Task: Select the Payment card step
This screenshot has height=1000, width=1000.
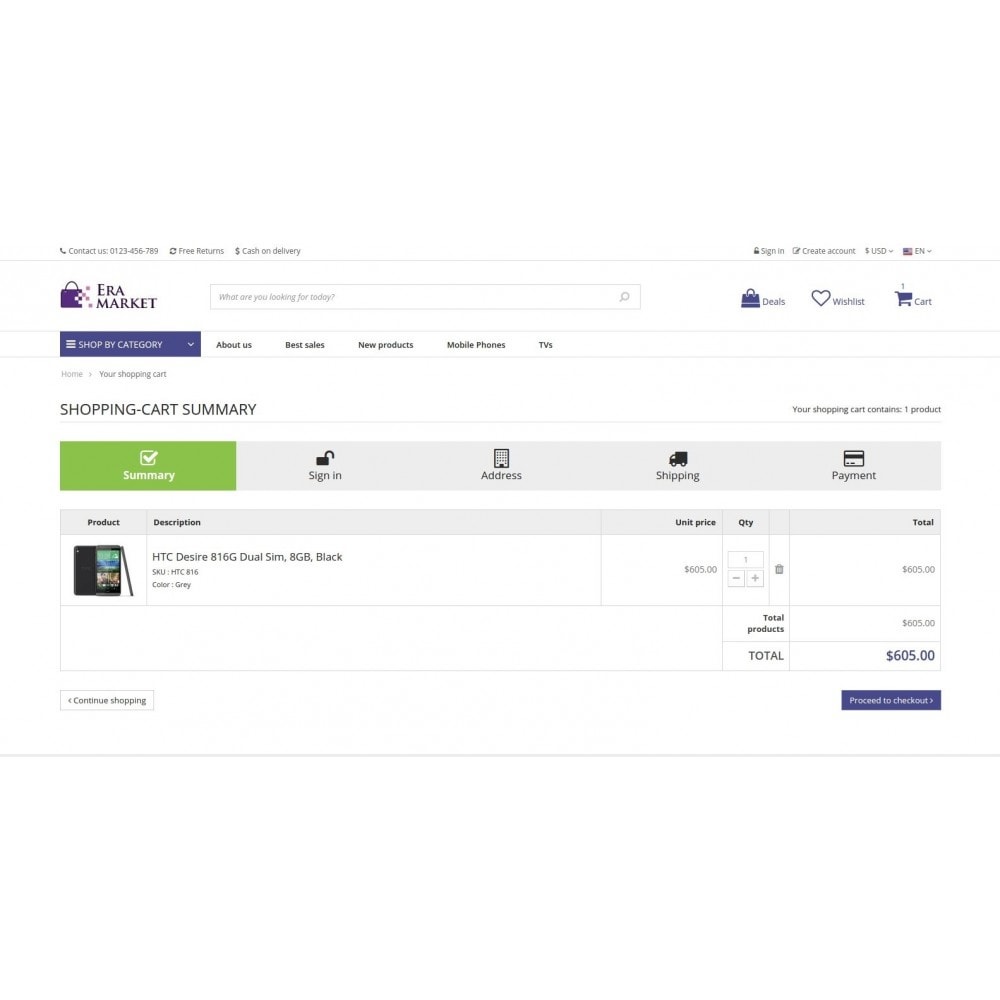Action: (853, 466)
